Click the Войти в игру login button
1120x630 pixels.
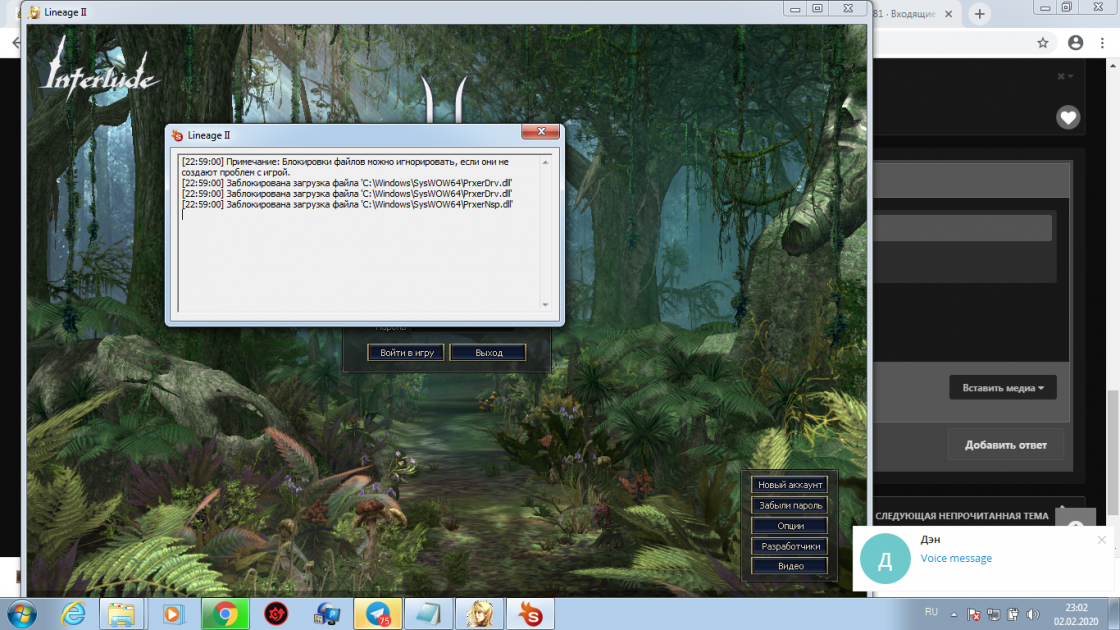(406, 353)
